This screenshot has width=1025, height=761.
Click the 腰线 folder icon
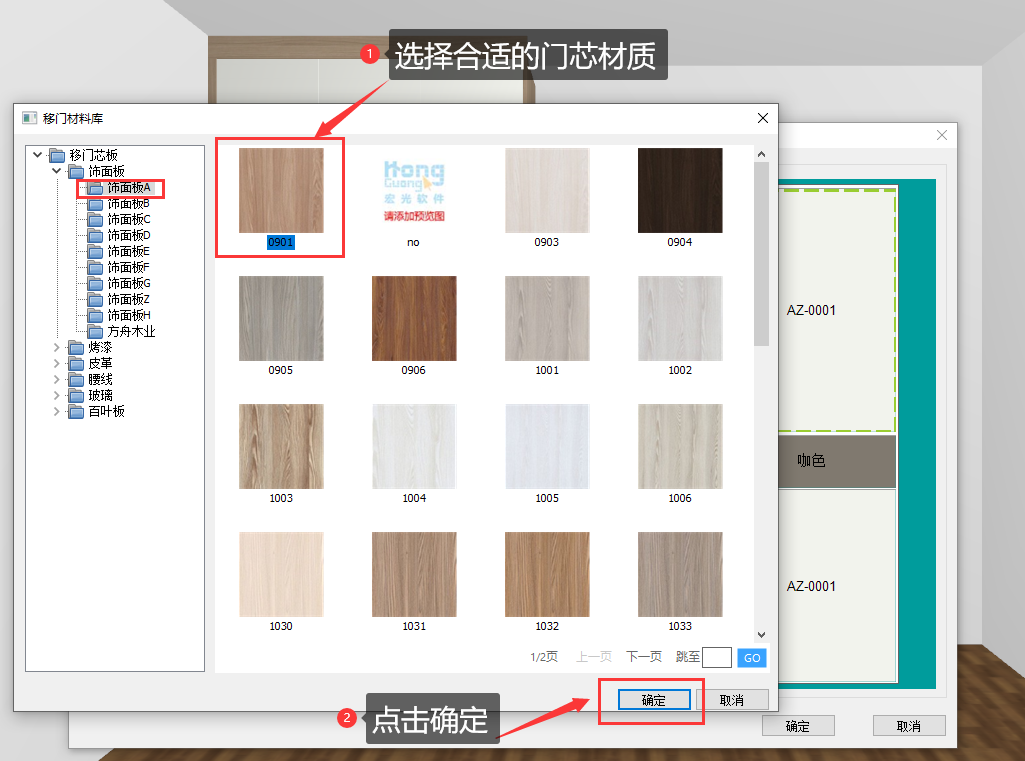click(76, 379)
